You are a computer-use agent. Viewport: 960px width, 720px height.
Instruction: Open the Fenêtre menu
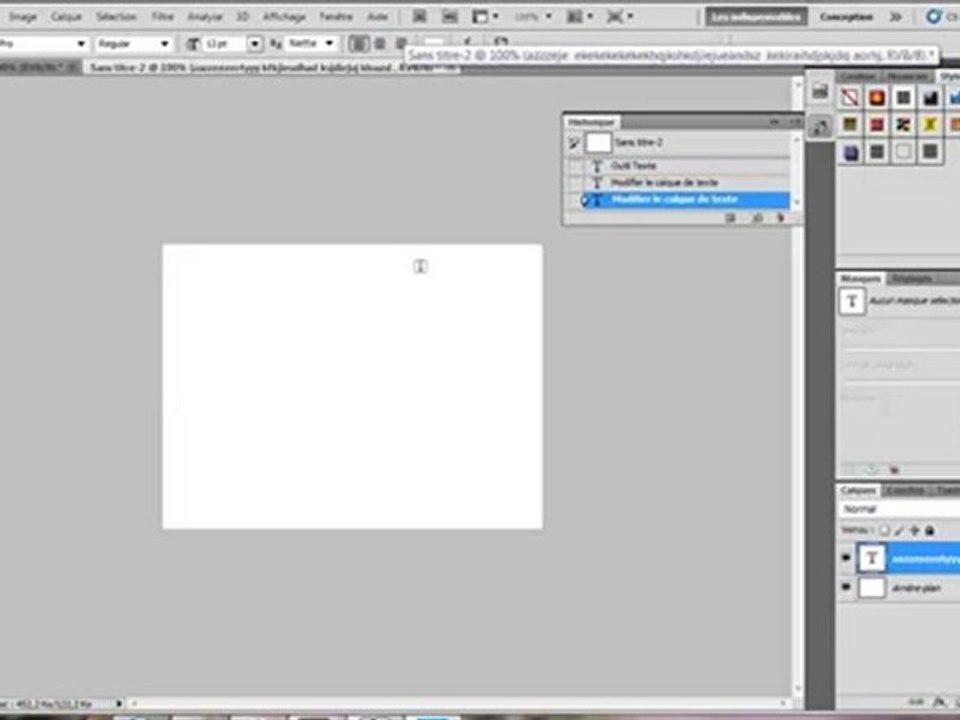click(336, 17)
